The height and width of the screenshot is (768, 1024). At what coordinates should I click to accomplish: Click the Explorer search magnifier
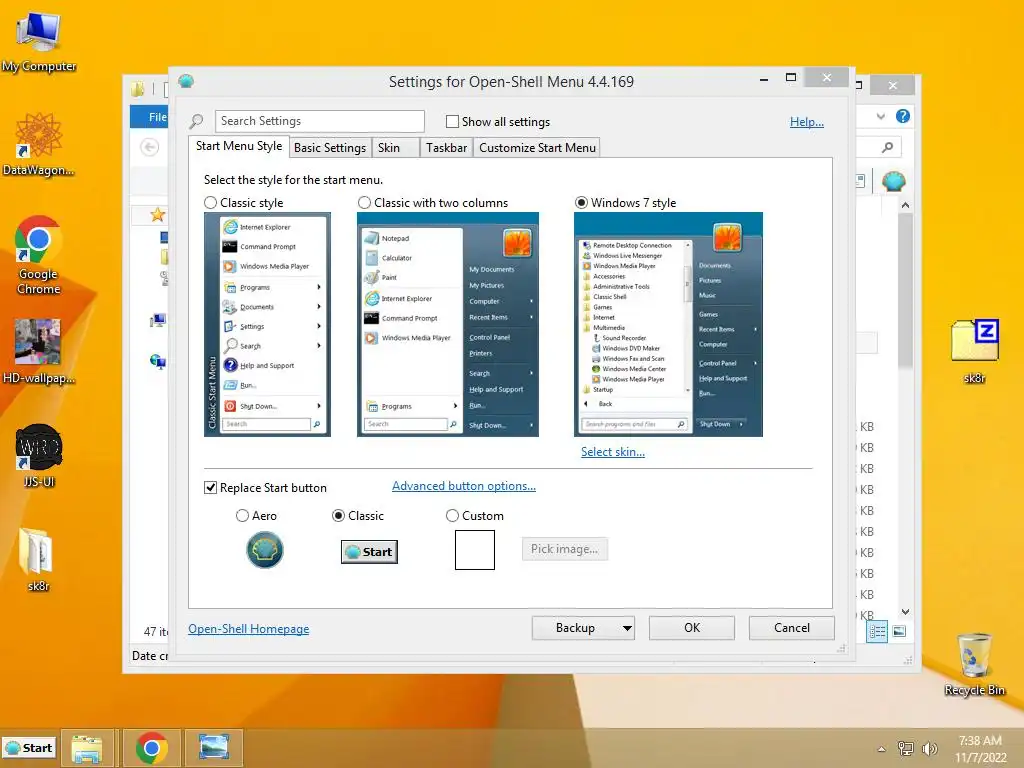click(888, 147)
